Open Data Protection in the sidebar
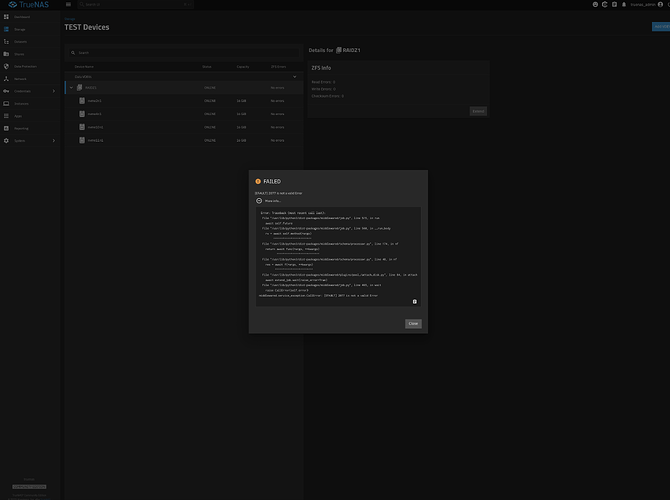670x500 pixels. click(30, 66)
